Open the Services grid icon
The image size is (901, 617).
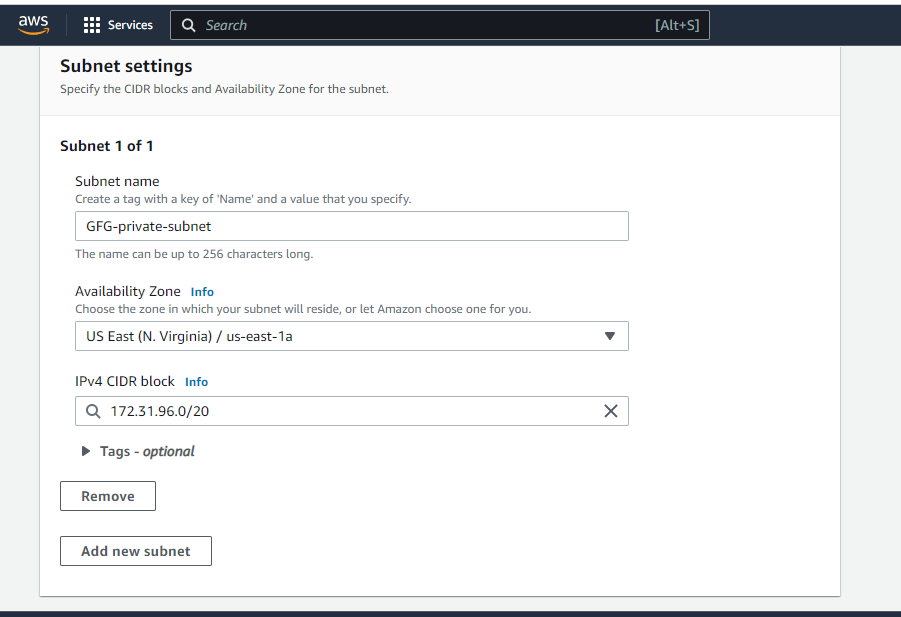[x=92, y=25]
